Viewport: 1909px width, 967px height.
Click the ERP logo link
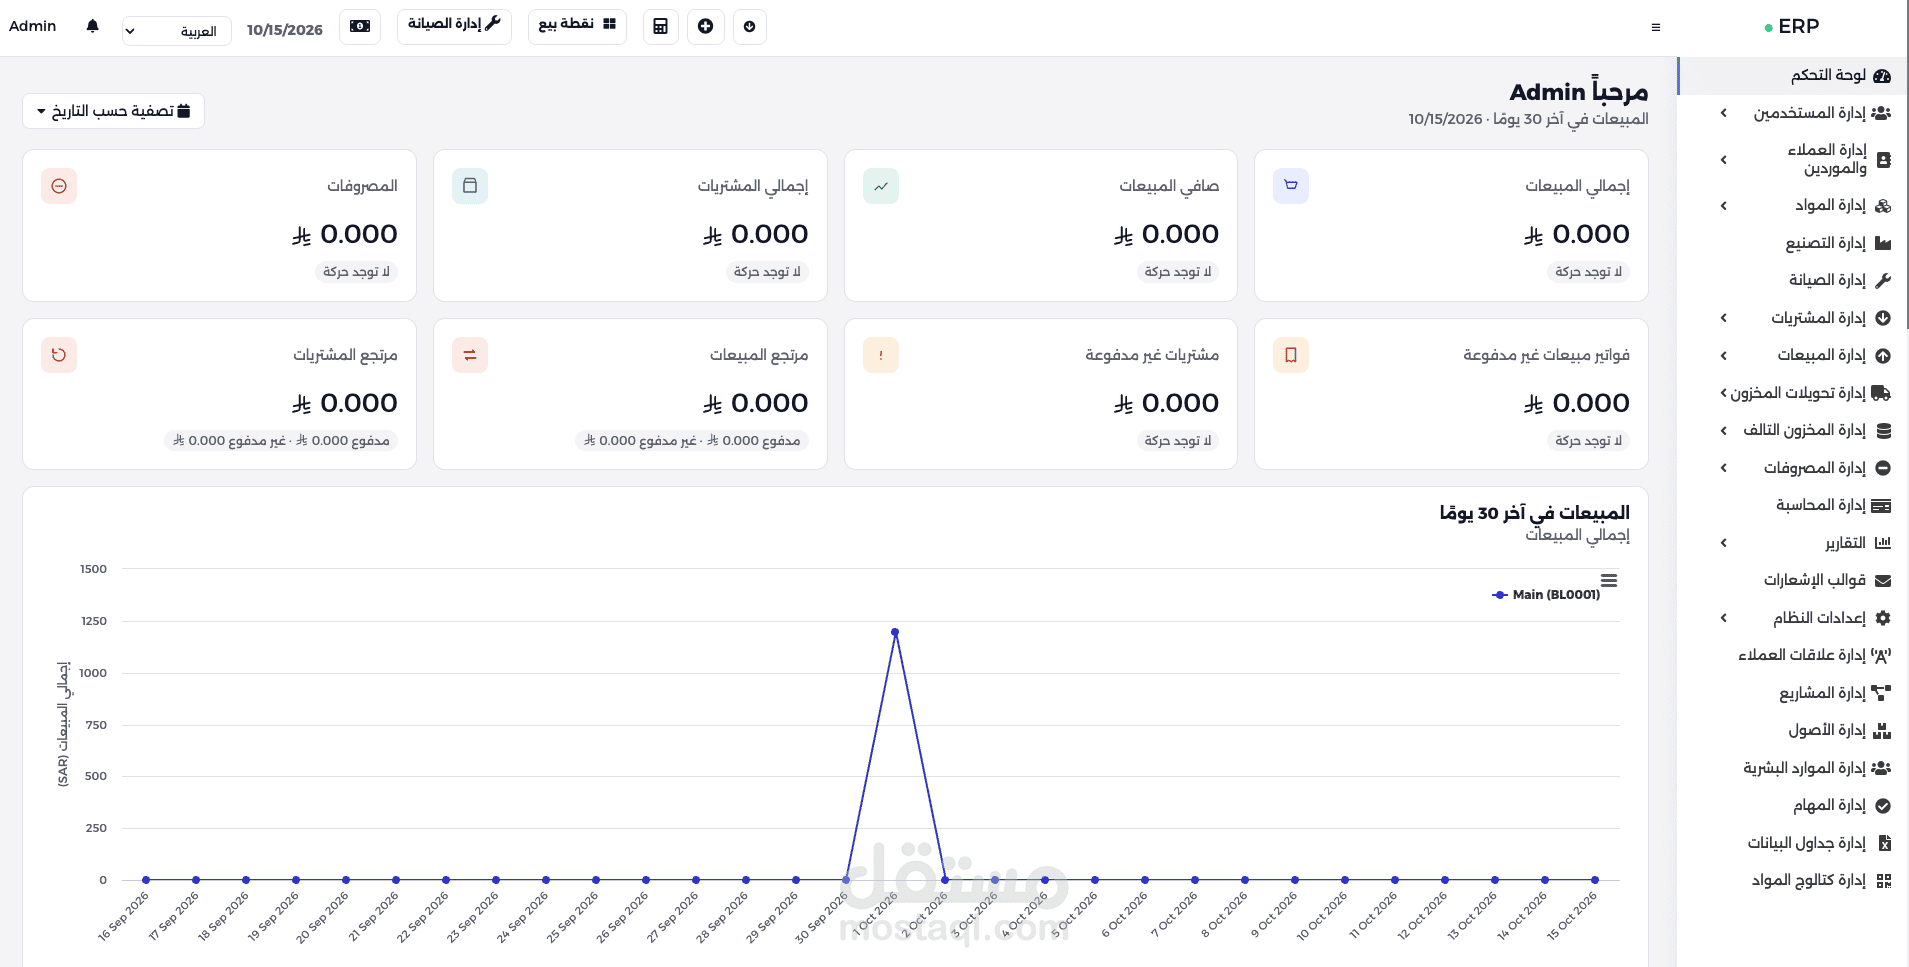click(1792, 27)
